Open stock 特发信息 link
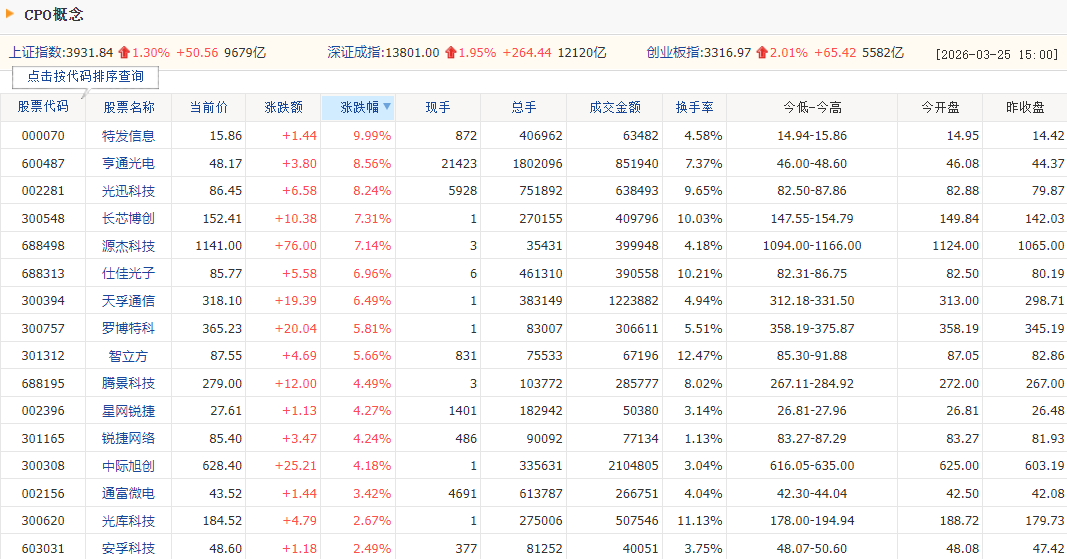1067x559 pixels. click(x=129, y=135)
